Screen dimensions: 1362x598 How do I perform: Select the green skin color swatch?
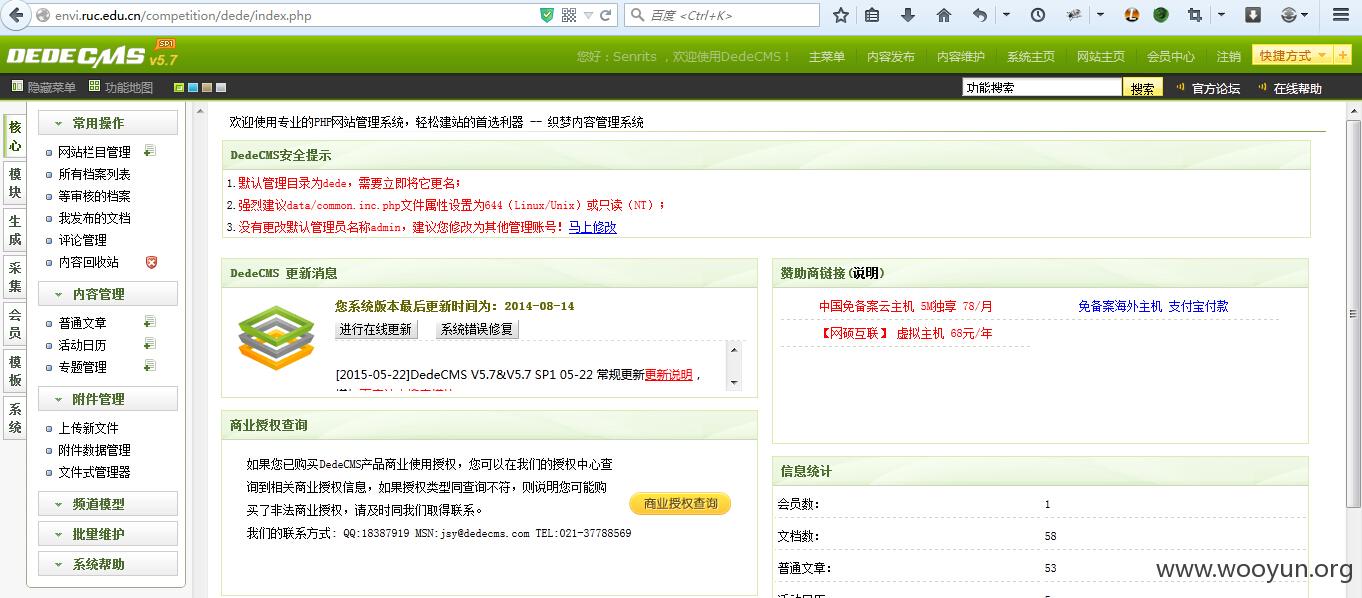click(x=179, y=88)
